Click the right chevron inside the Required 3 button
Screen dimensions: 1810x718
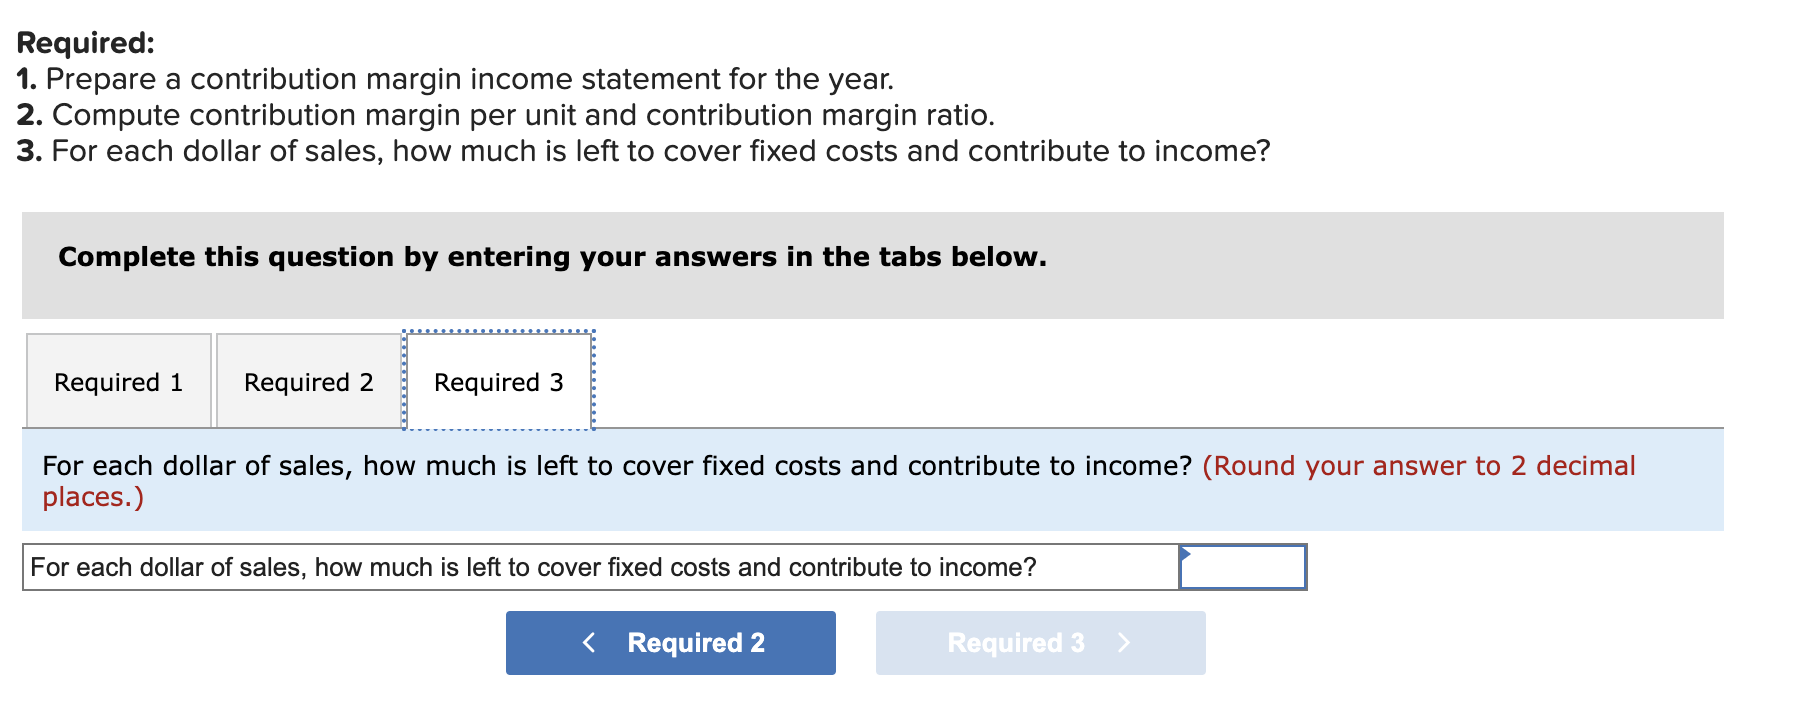click(x=1125, y=643)
